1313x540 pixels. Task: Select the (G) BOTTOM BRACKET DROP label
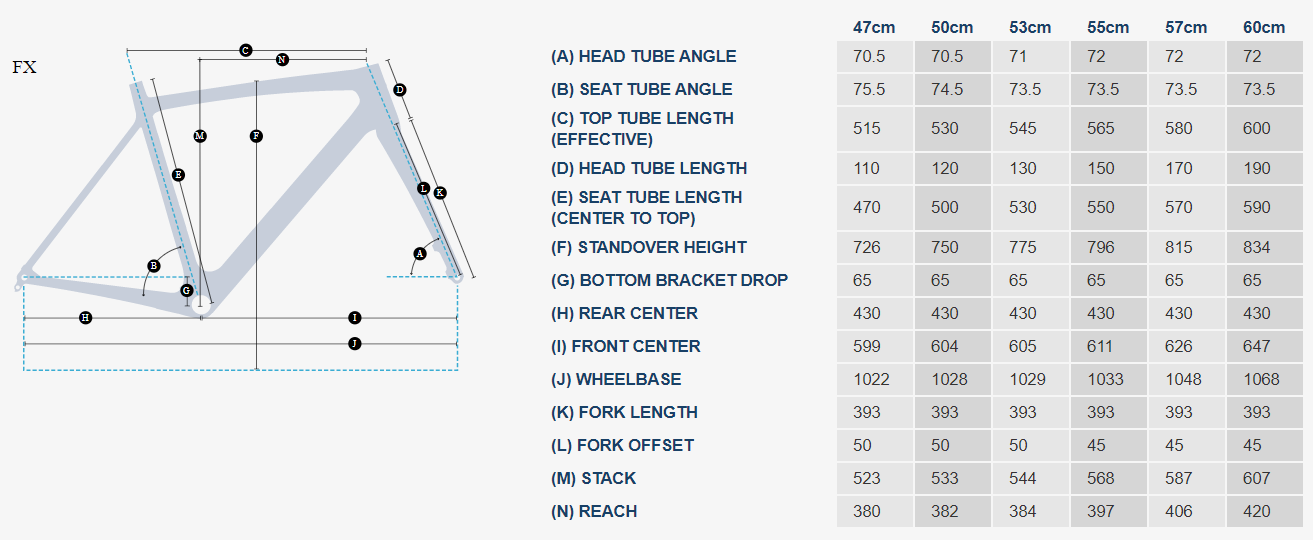click(x=669, y=280)
